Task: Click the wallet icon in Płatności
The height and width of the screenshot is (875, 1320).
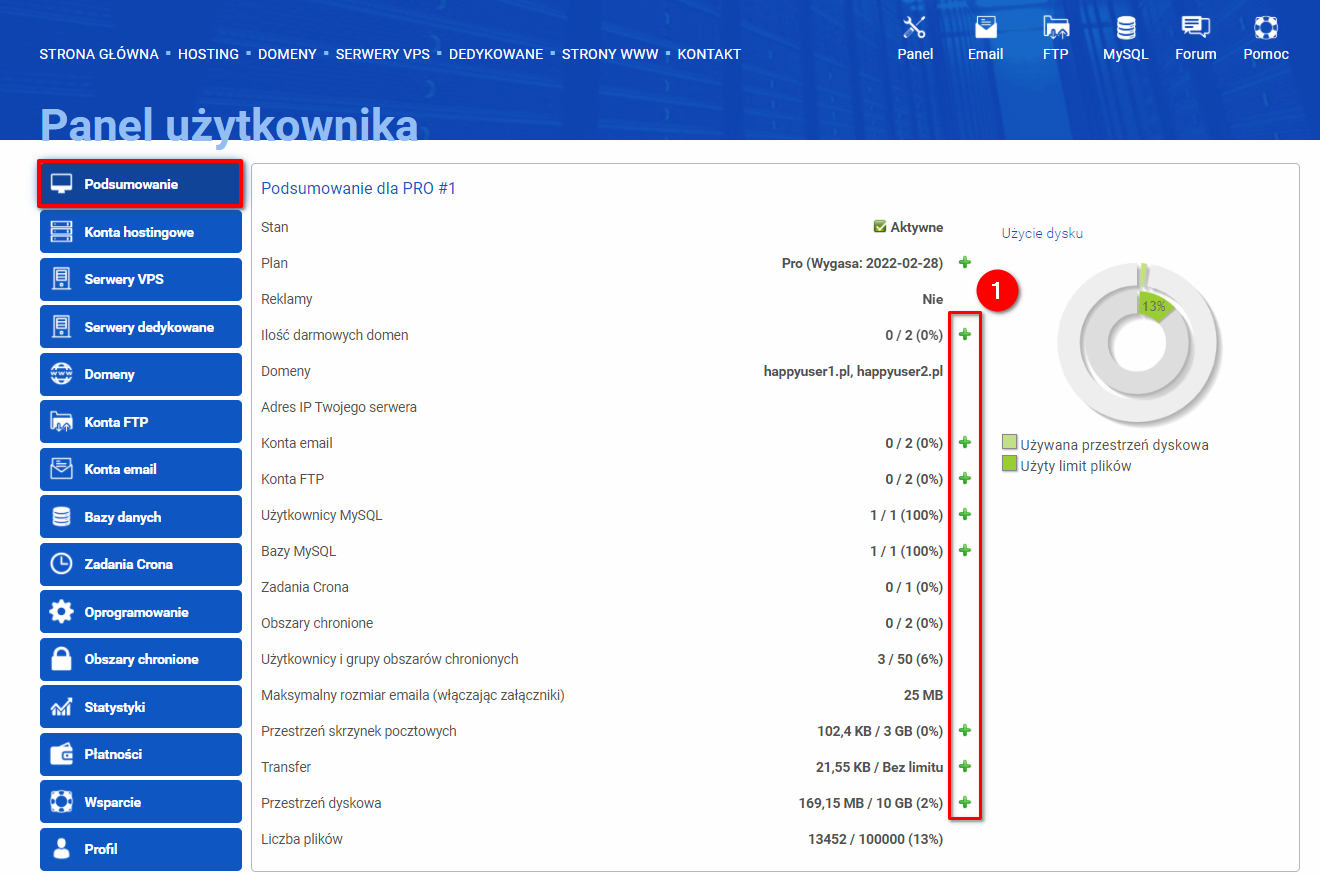Action: 62,754
